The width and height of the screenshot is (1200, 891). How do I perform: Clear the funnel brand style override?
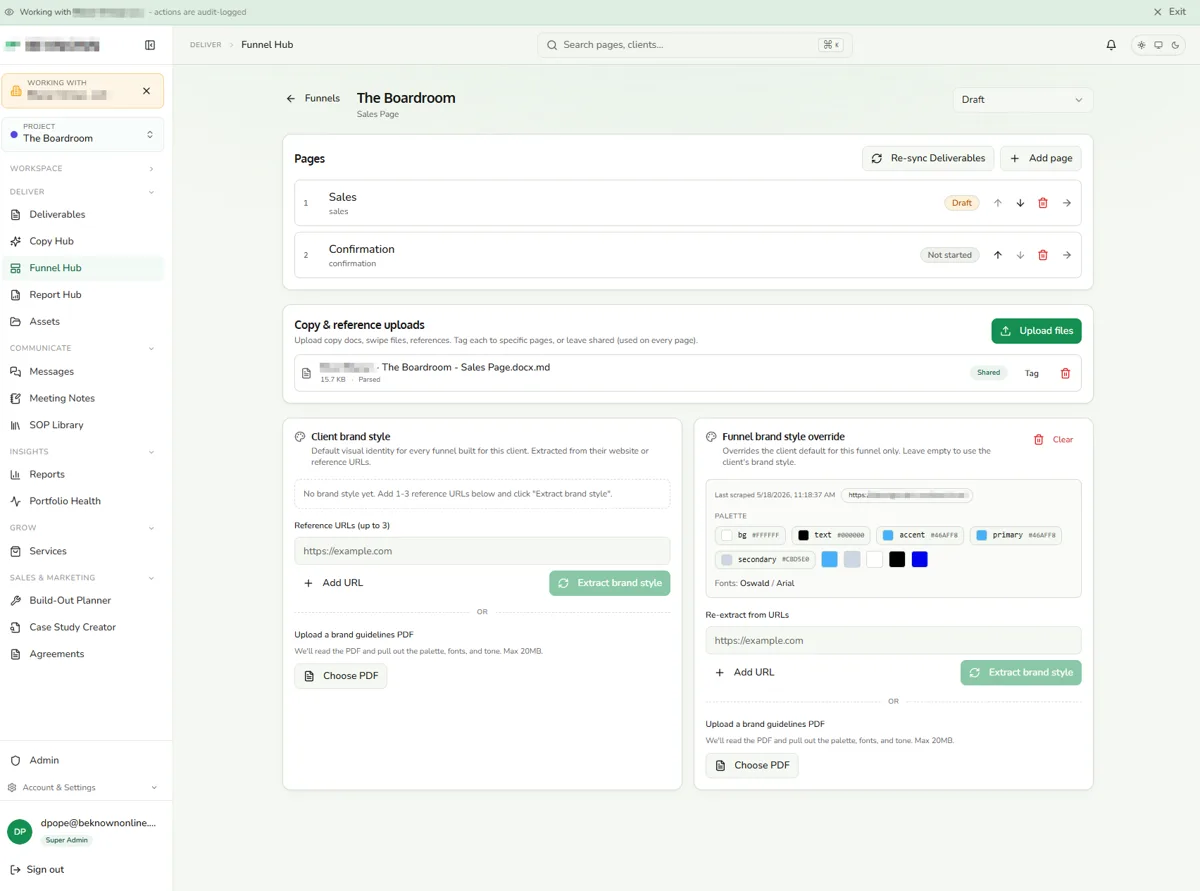[x=1053, y=439]
